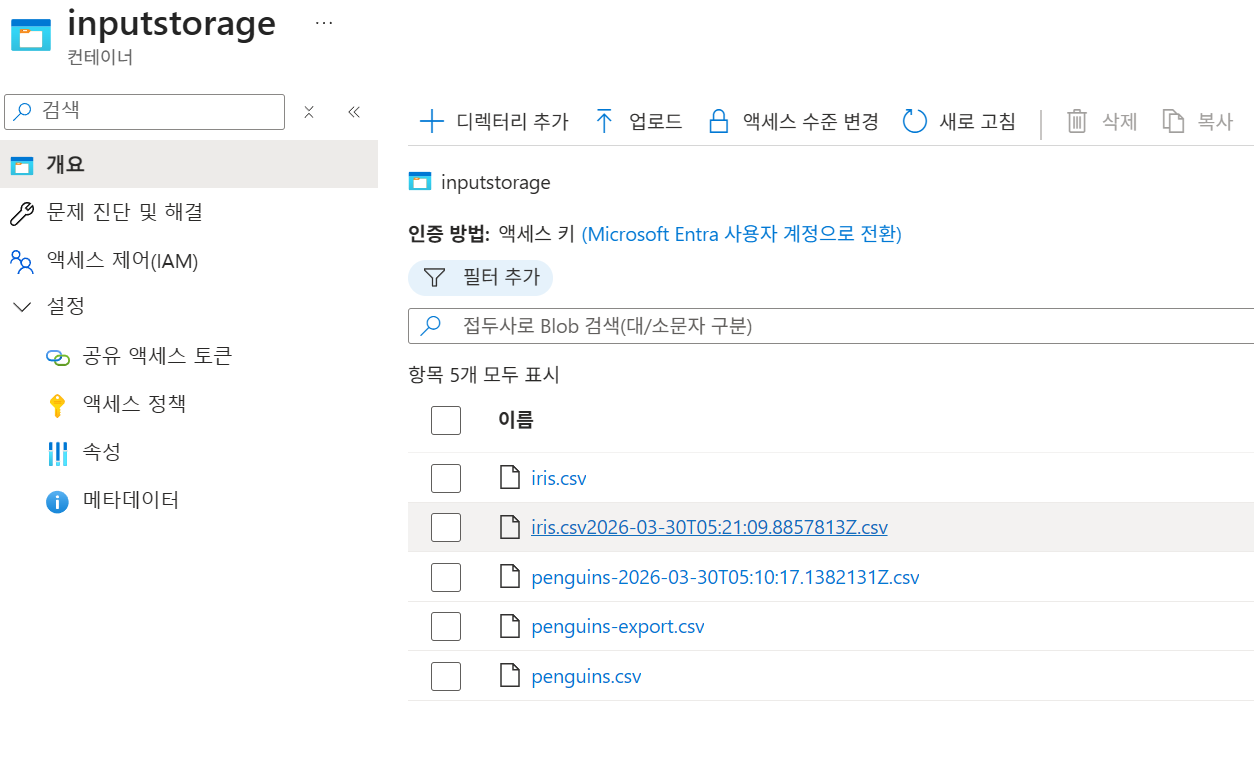Click the lock icon for 액세스 수준 변경
Screen dimensions: 1254x759
point(718,122)
